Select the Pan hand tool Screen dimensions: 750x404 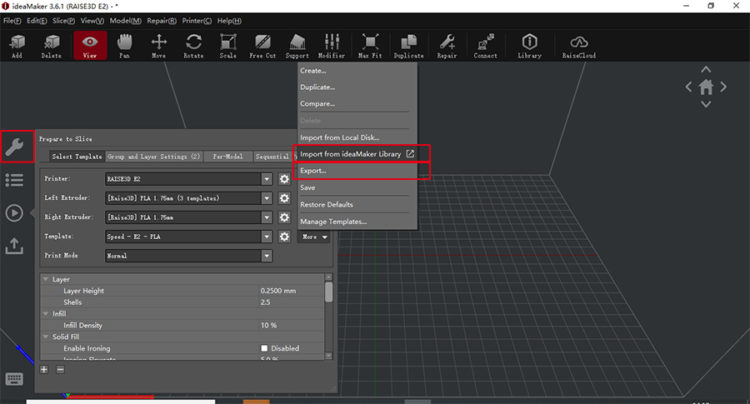tap(124, 46)
